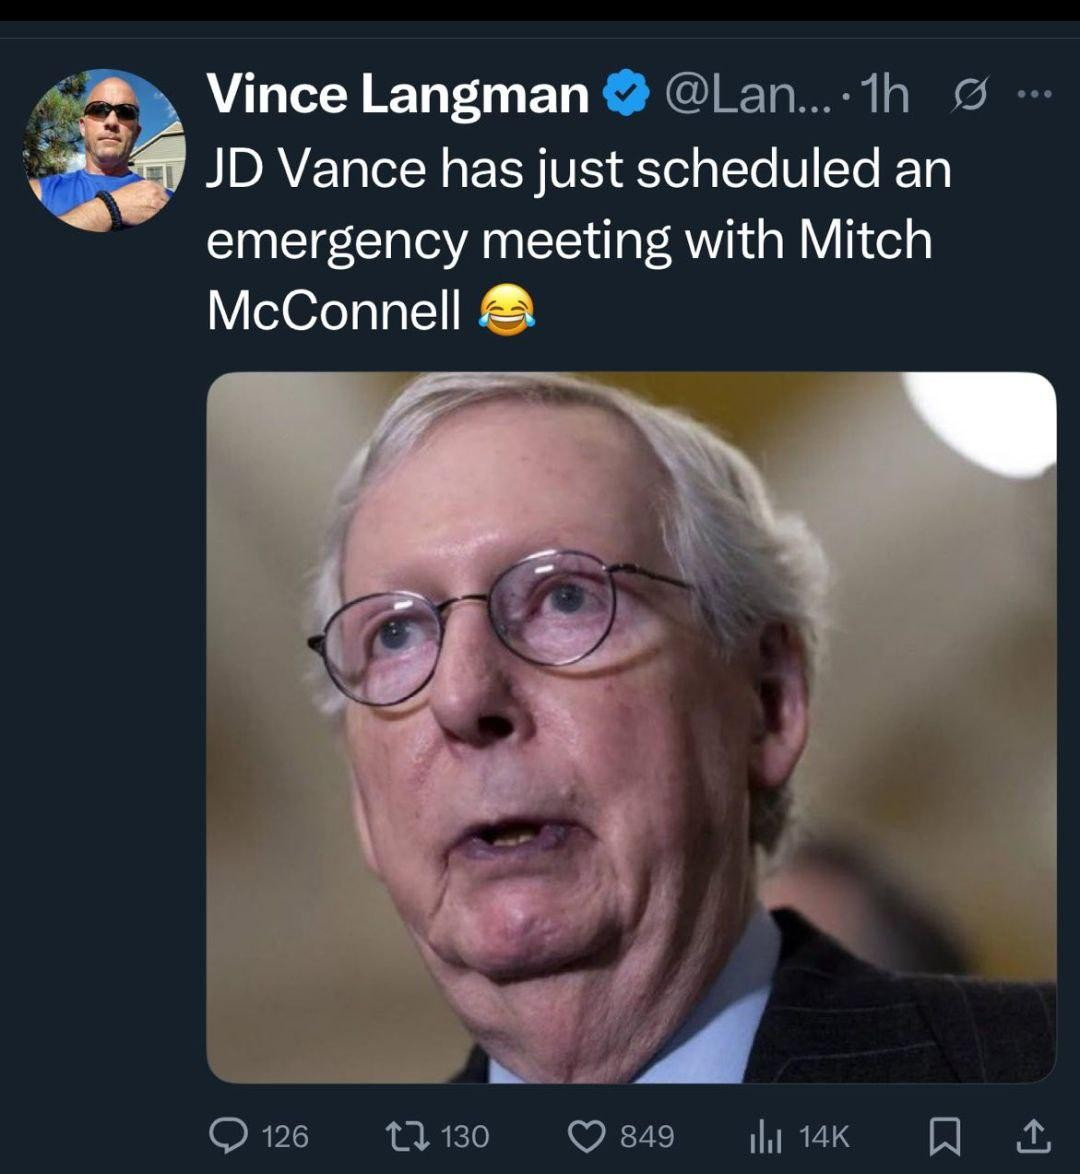The height and width of the screenshot is (1174, 1080).
Task: Open view analytics bar chart icon
Action: [x=765, y=1136]
